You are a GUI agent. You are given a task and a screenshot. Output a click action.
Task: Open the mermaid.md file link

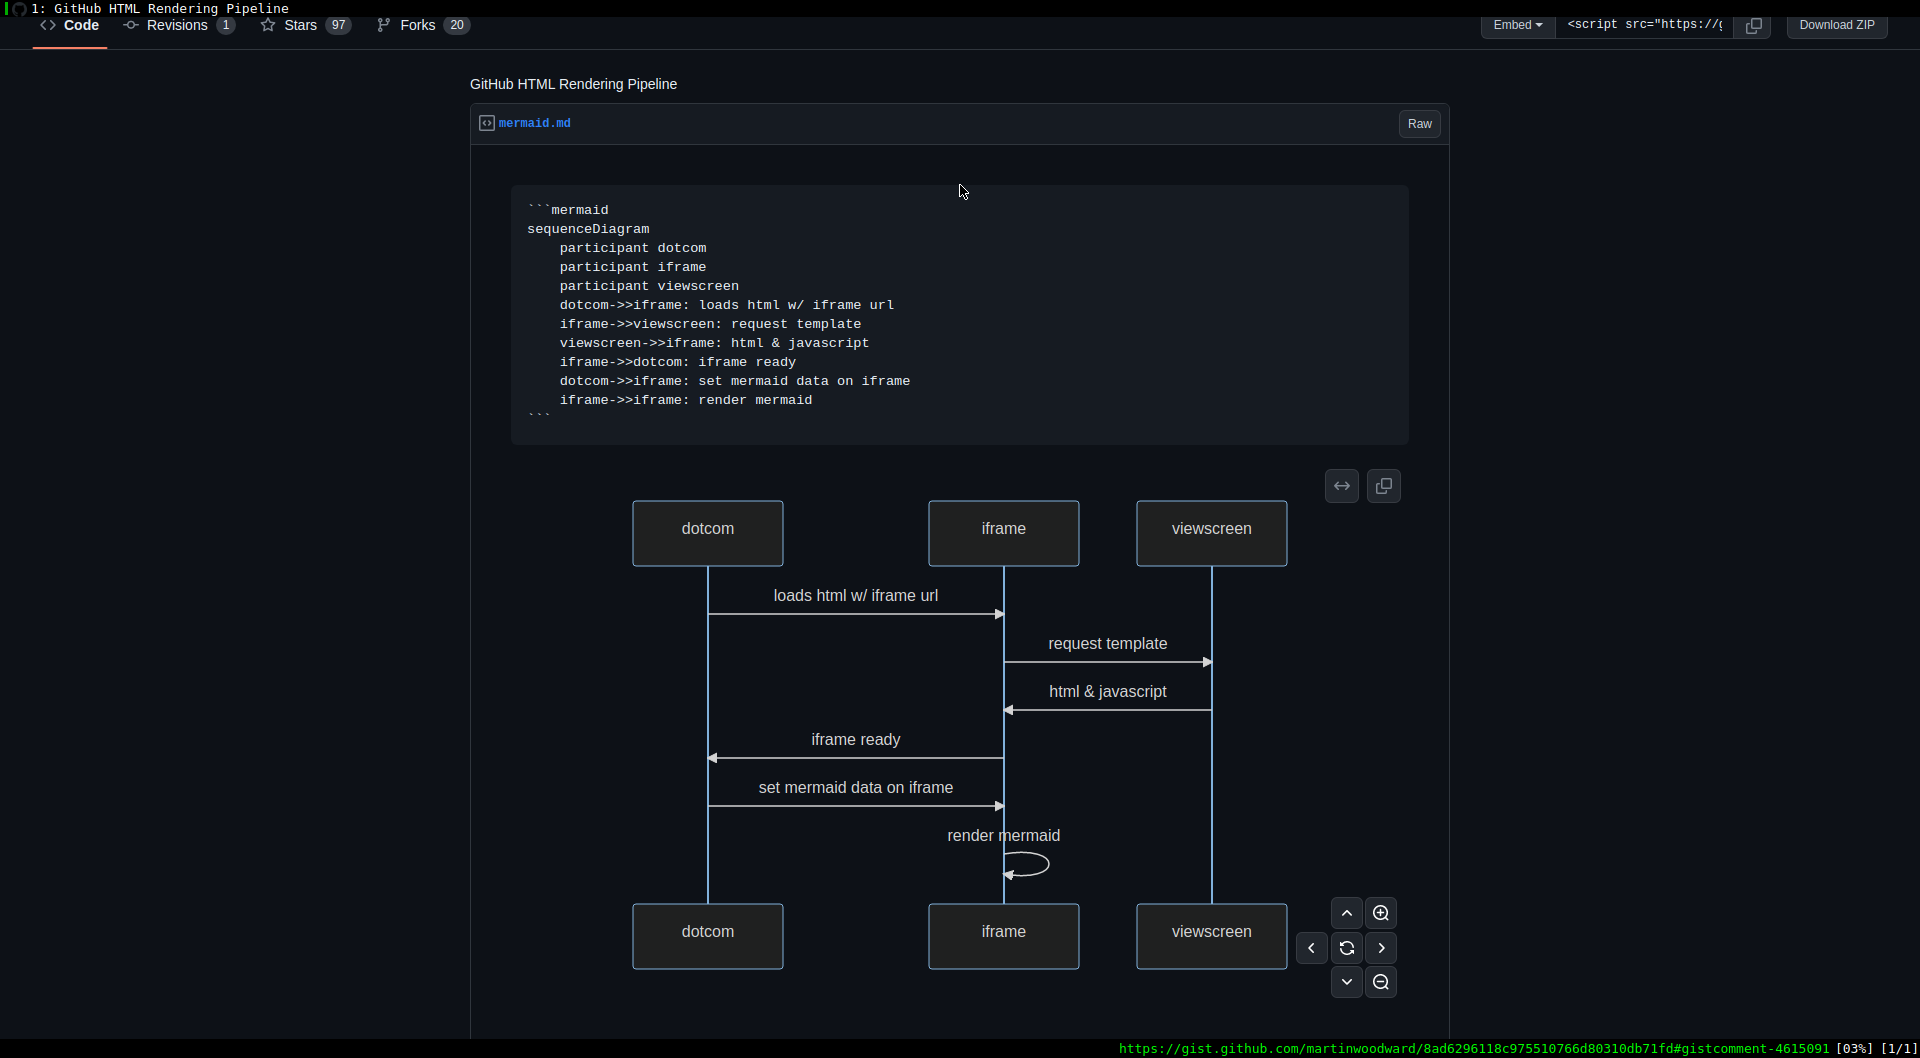tap(535, 123)
